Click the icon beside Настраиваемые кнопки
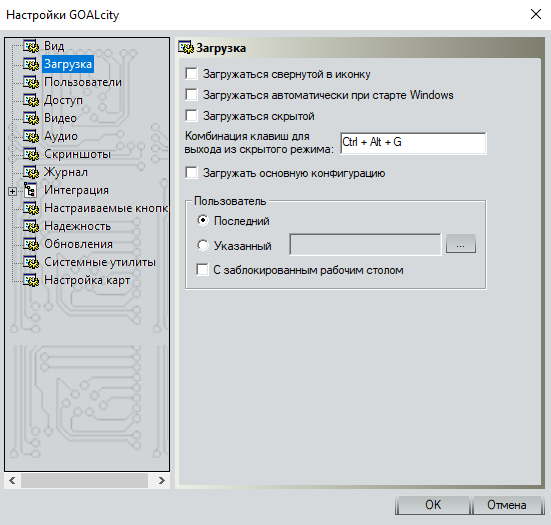This screenshot has height=525, width=551. 31,208
